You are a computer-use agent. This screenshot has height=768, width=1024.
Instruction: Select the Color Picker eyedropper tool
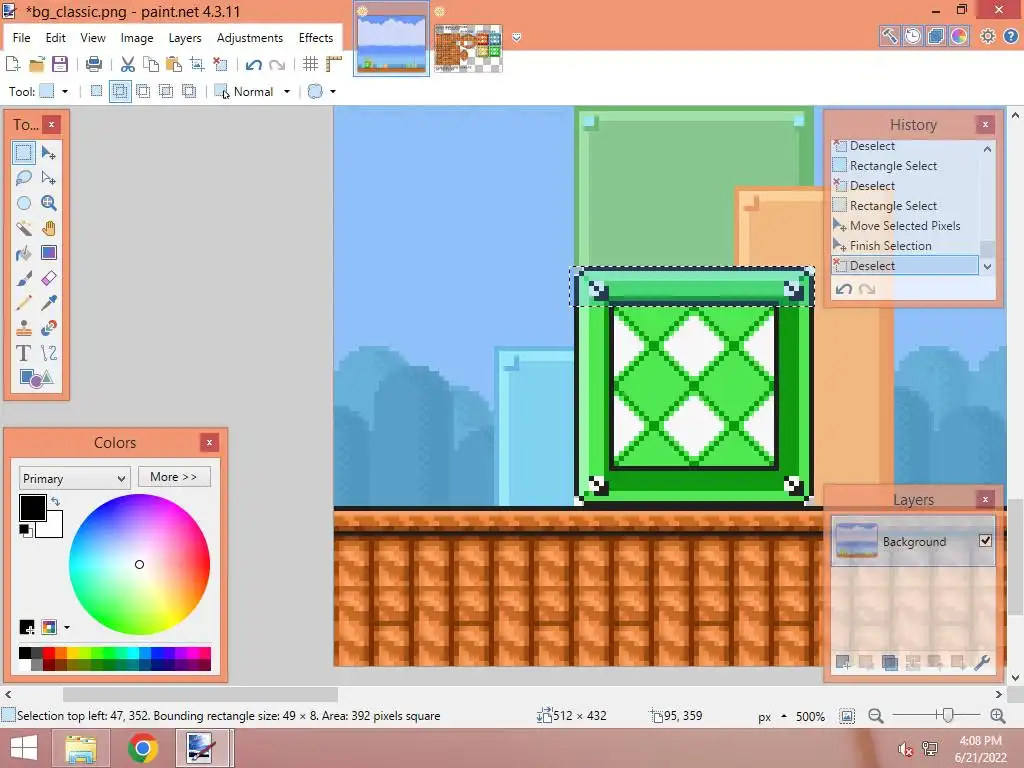[48, 302]
